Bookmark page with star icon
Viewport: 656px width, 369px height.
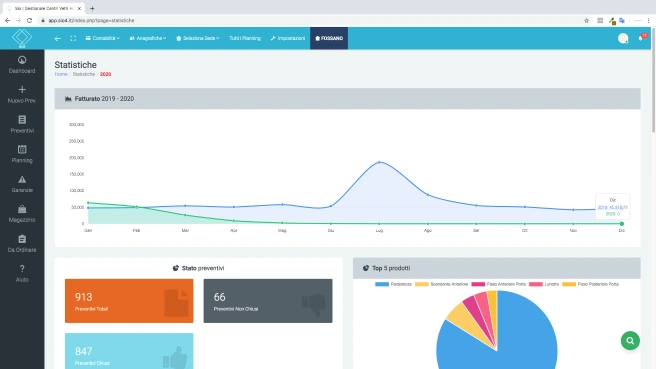(587, 20)
